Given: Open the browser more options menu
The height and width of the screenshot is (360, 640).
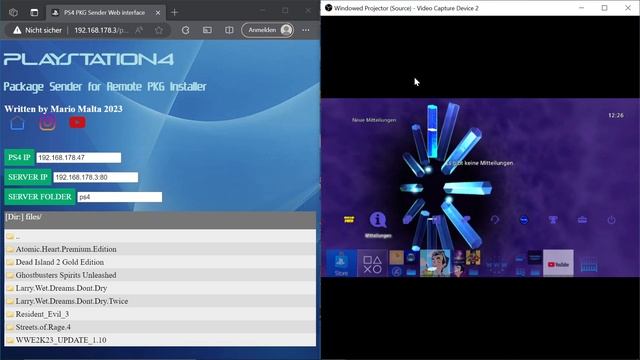Looking at the screenshot, I should point(306,30).
